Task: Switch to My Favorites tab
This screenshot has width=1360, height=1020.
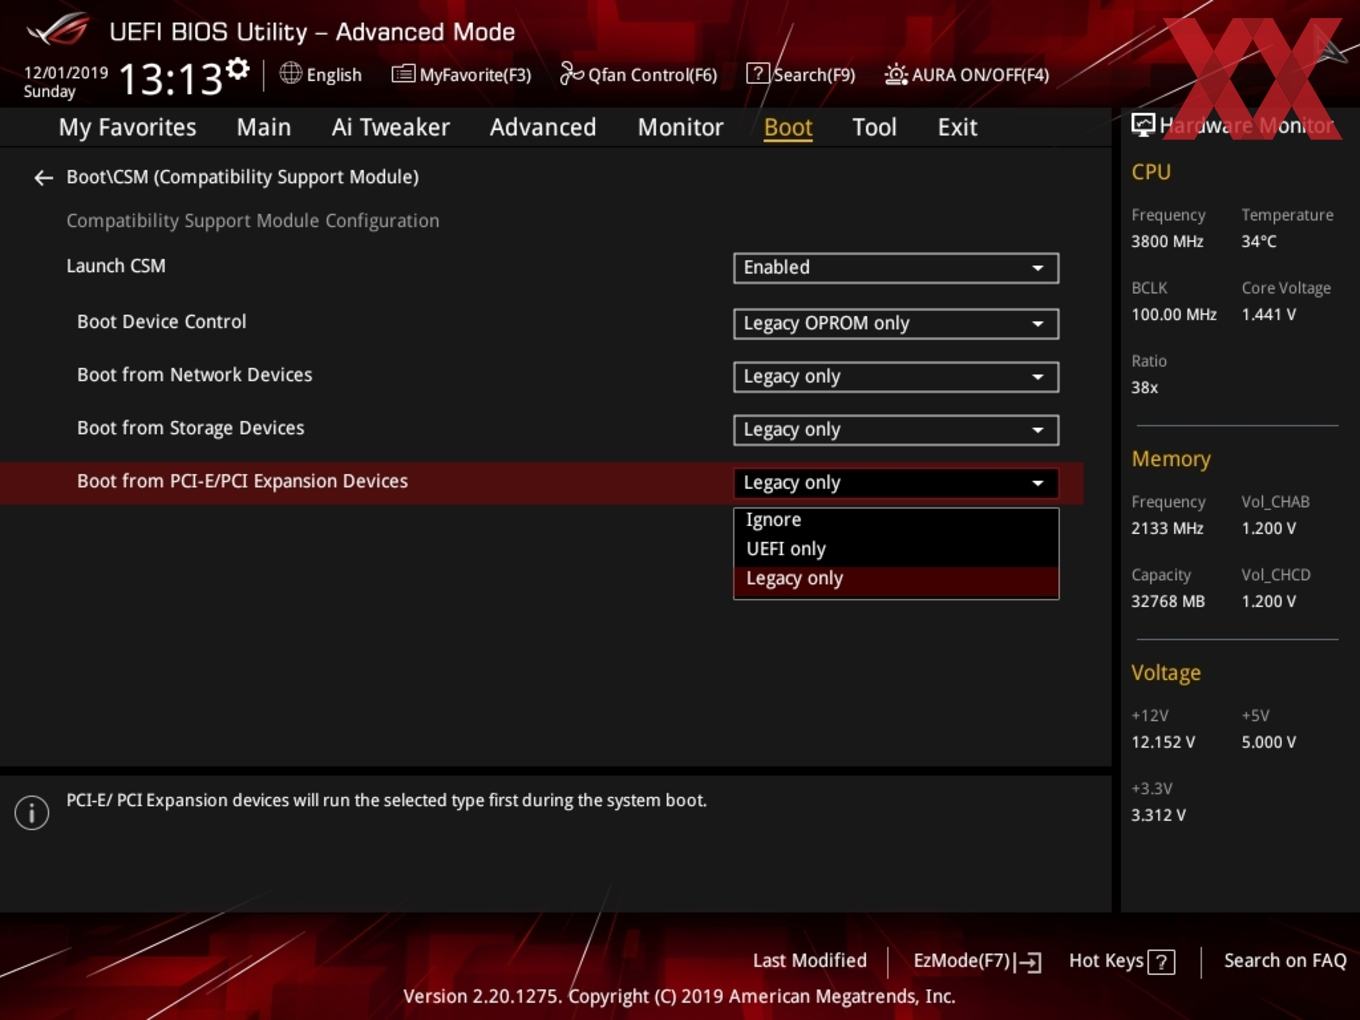Action: pyautogui.click(x=127, y=127)
